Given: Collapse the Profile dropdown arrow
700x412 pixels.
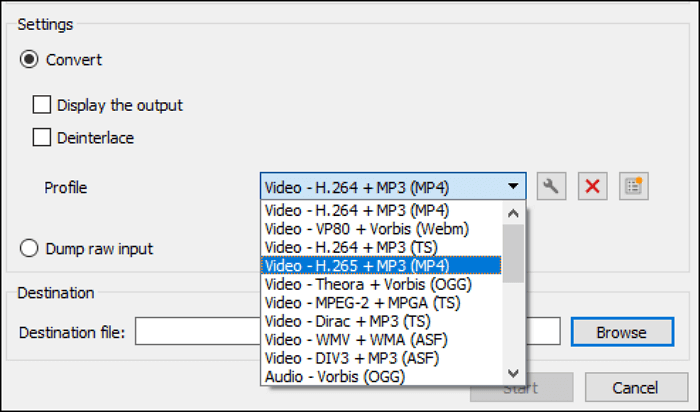Looking at the screenshot, I should click(x=512, y=186).
